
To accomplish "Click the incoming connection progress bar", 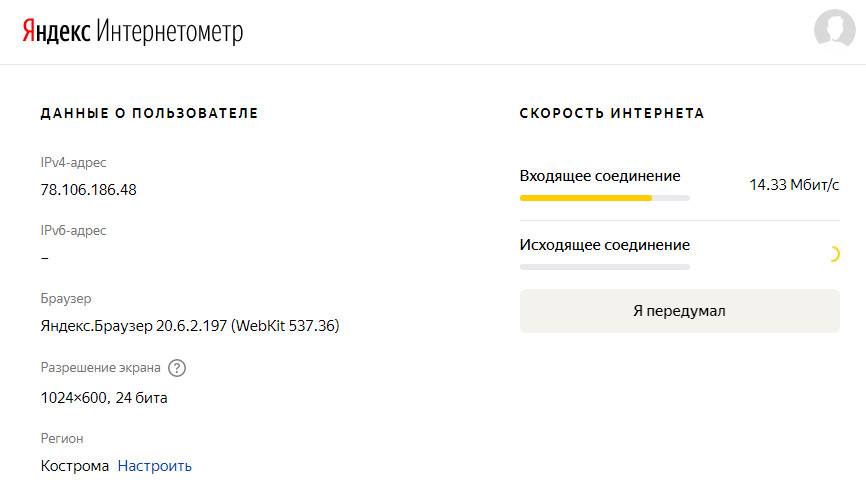I will (x=604, y=198).
